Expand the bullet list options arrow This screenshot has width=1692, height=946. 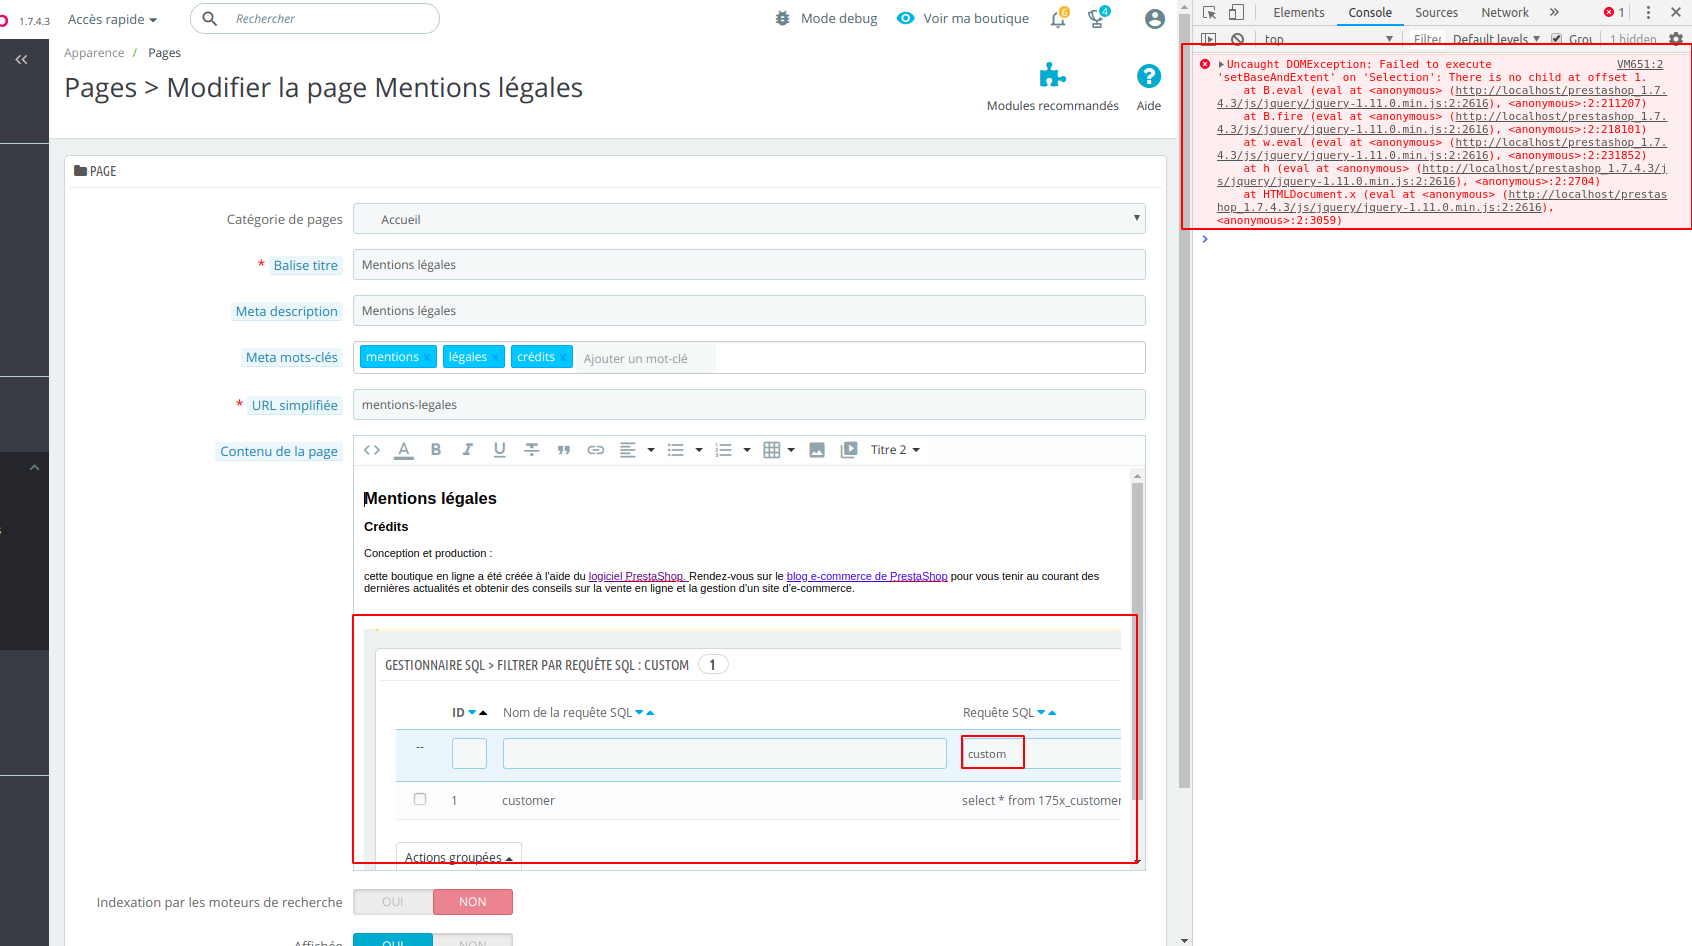tap(699, 450)
